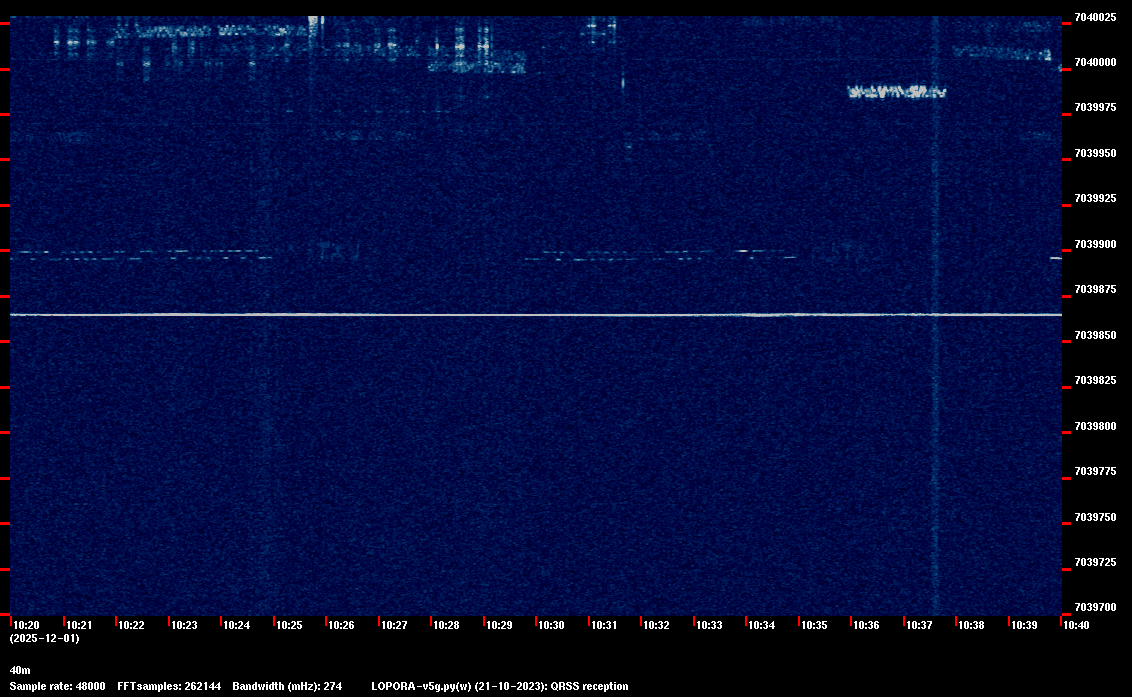1132x697 pixels.
Task: Click the 10:34 time axis label
Action: 762,625
